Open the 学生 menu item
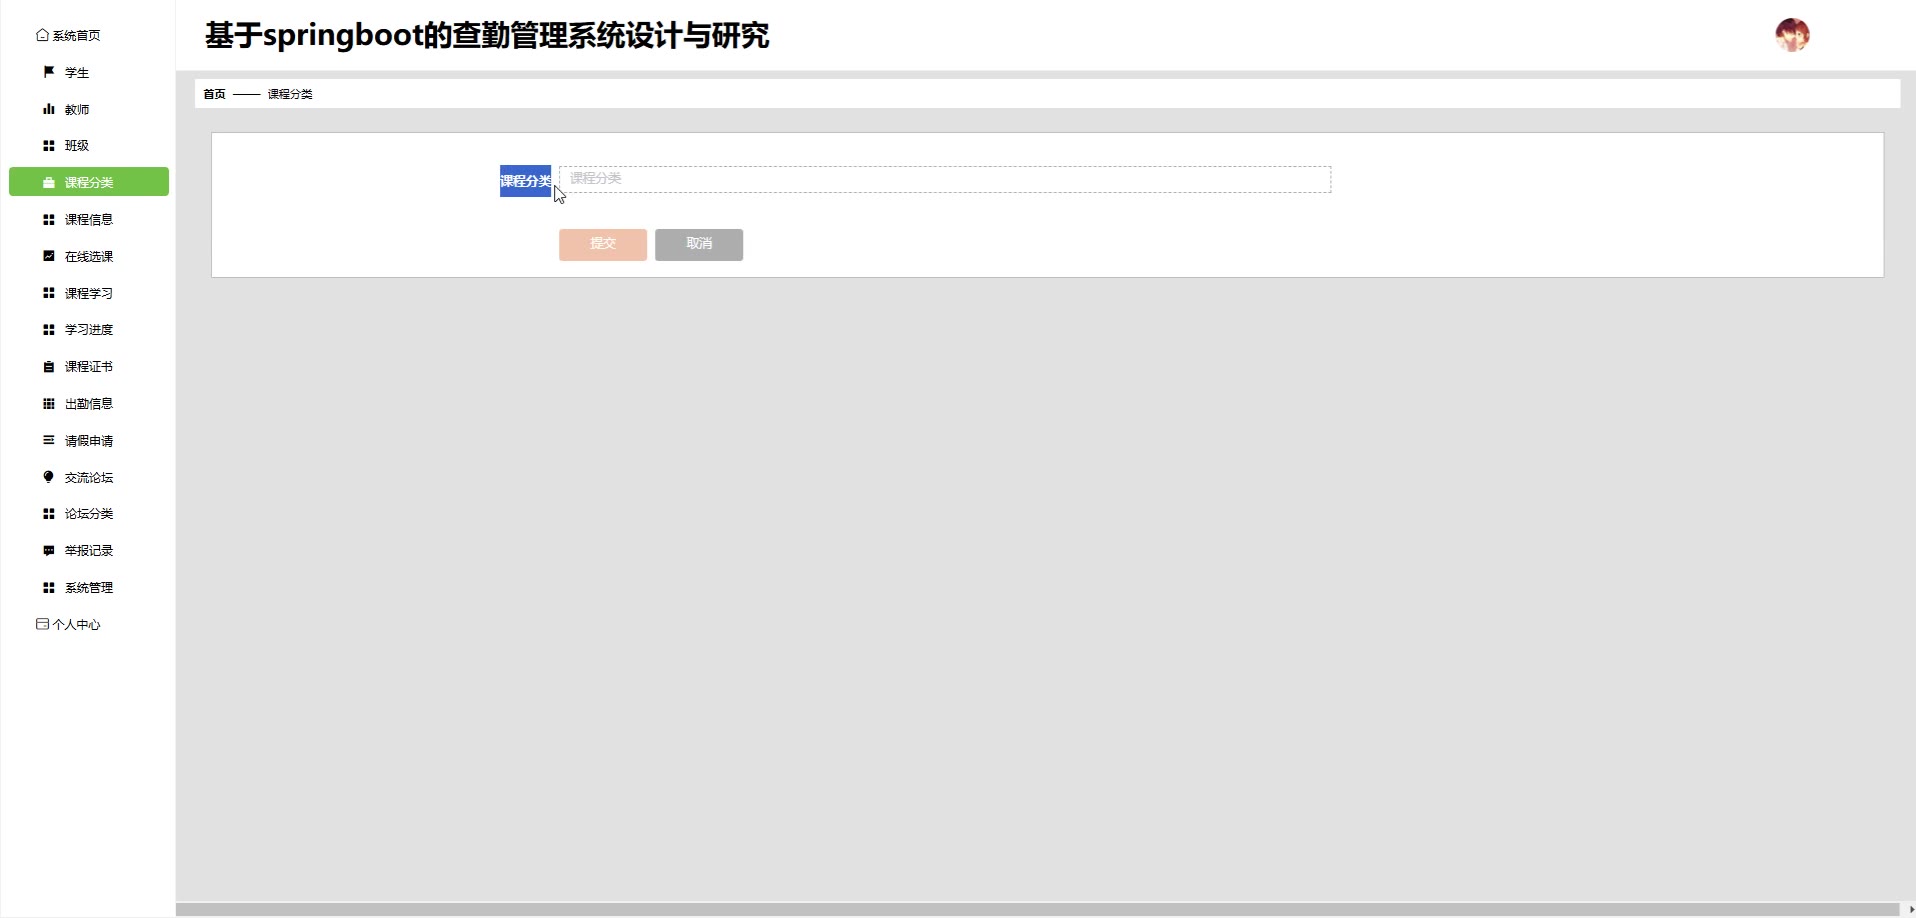 pos(77,72)
